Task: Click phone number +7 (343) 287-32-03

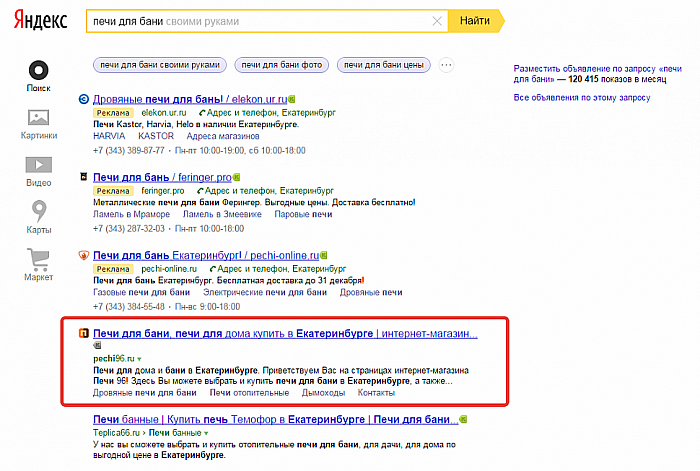Action: (129, 229)
